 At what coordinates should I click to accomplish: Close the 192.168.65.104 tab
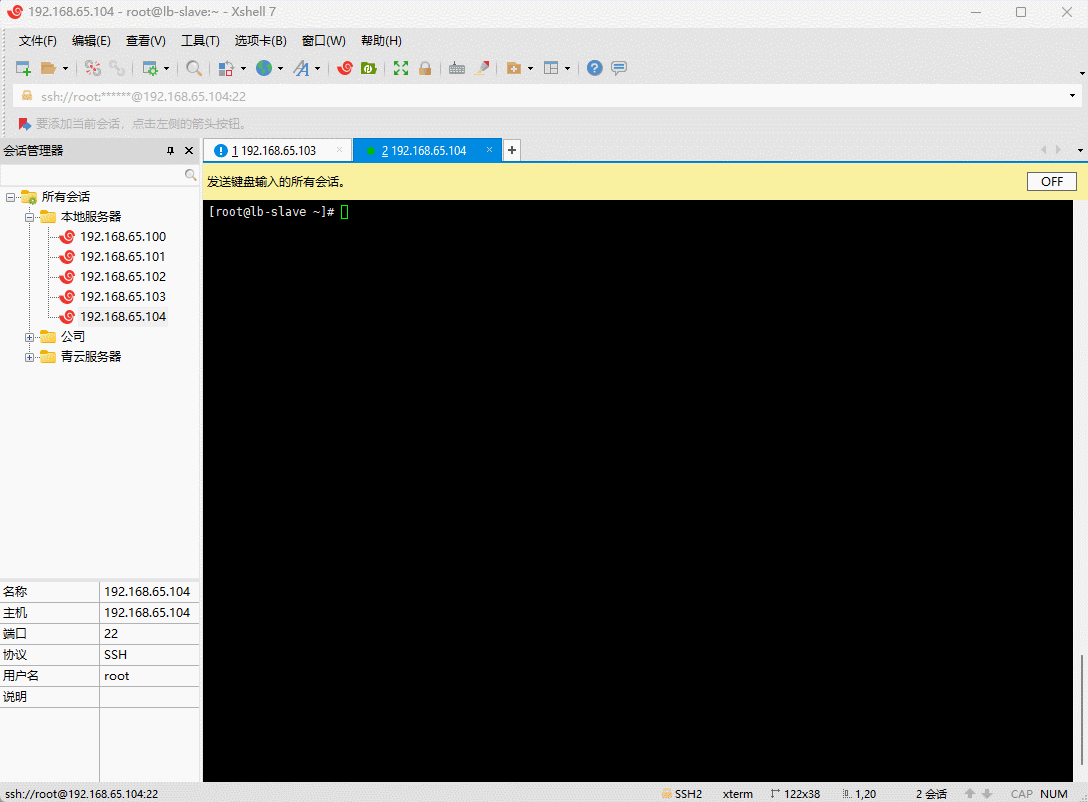pyautogui.click(x=489, y=150)
